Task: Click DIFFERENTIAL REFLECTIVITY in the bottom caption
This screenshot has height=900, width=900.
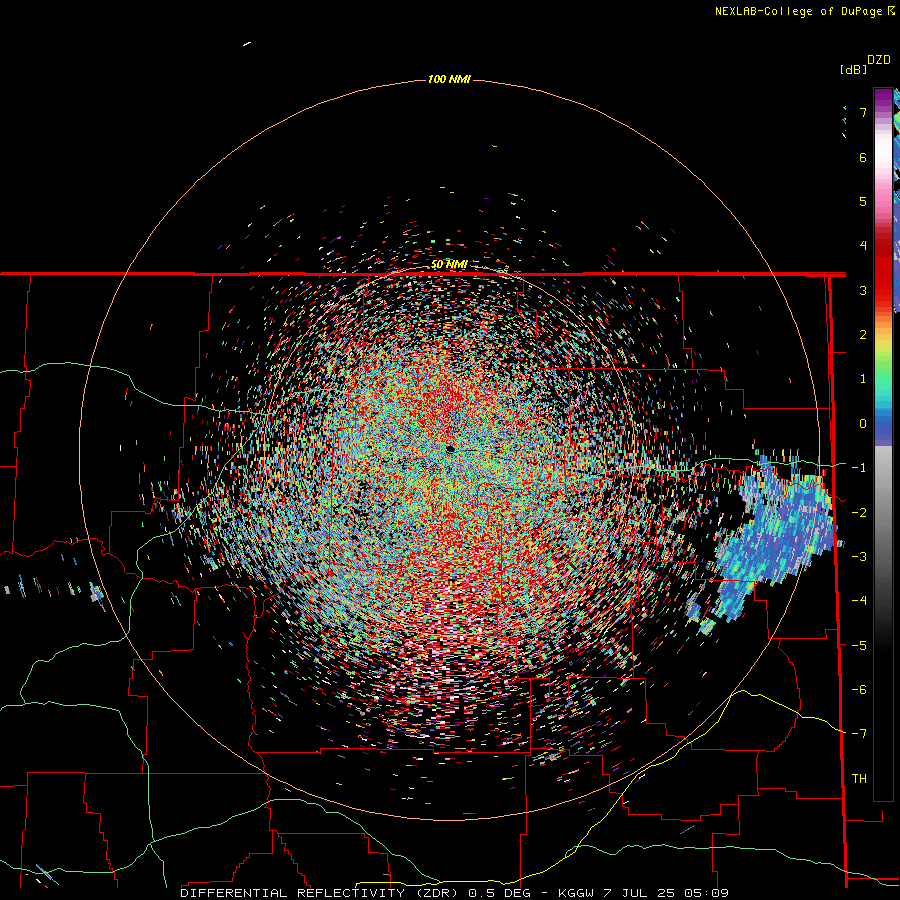Action: click(x=293, y=893)
